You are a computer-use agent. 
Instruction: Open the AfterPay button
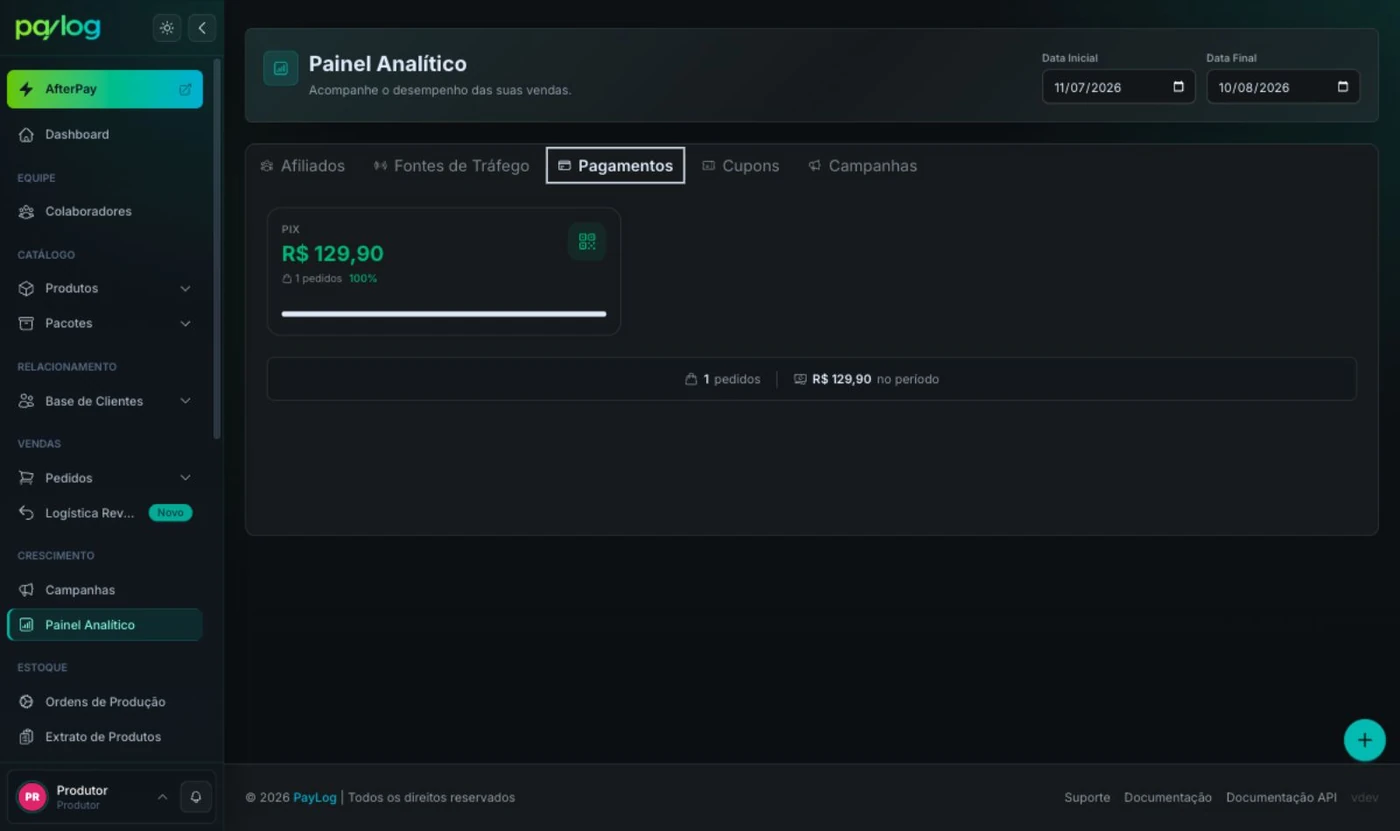click(105, 89)
